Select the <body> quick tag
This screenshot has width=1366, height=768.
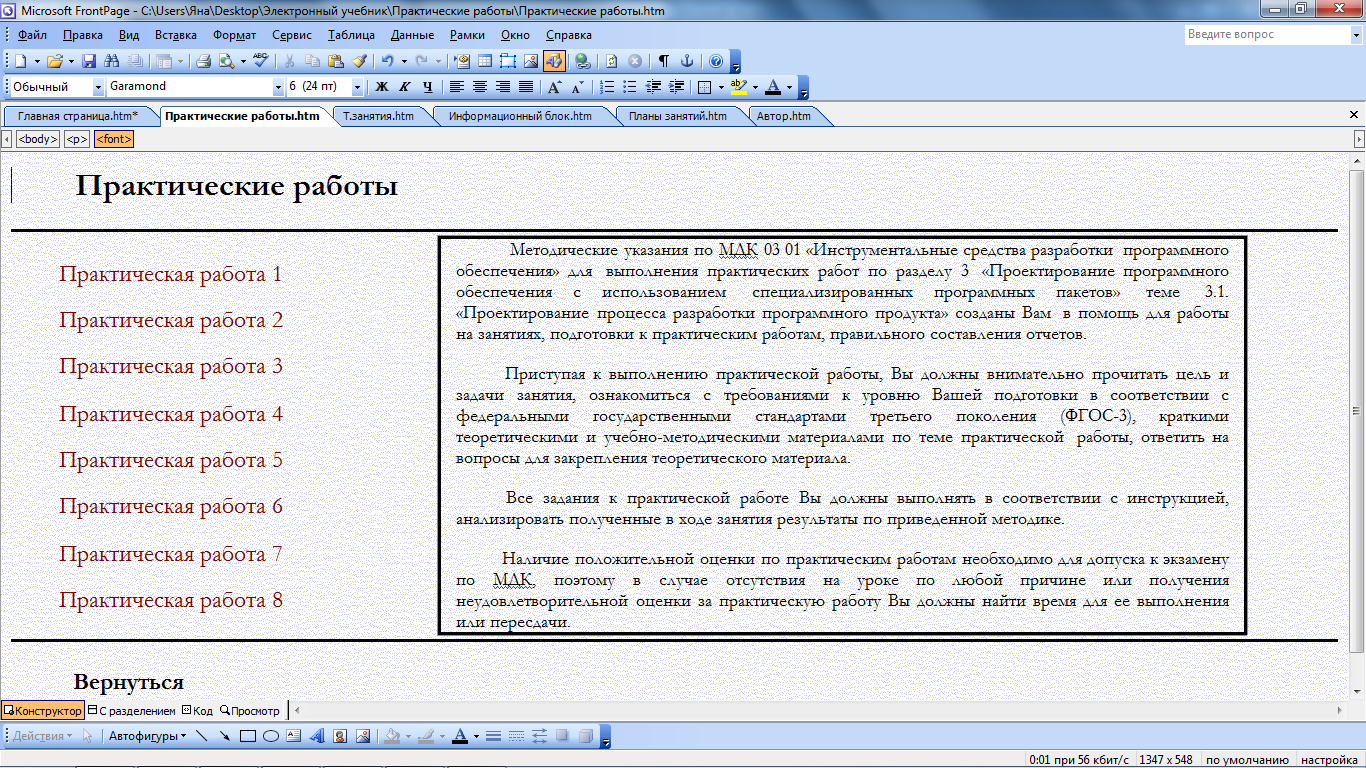click(38, 139)
